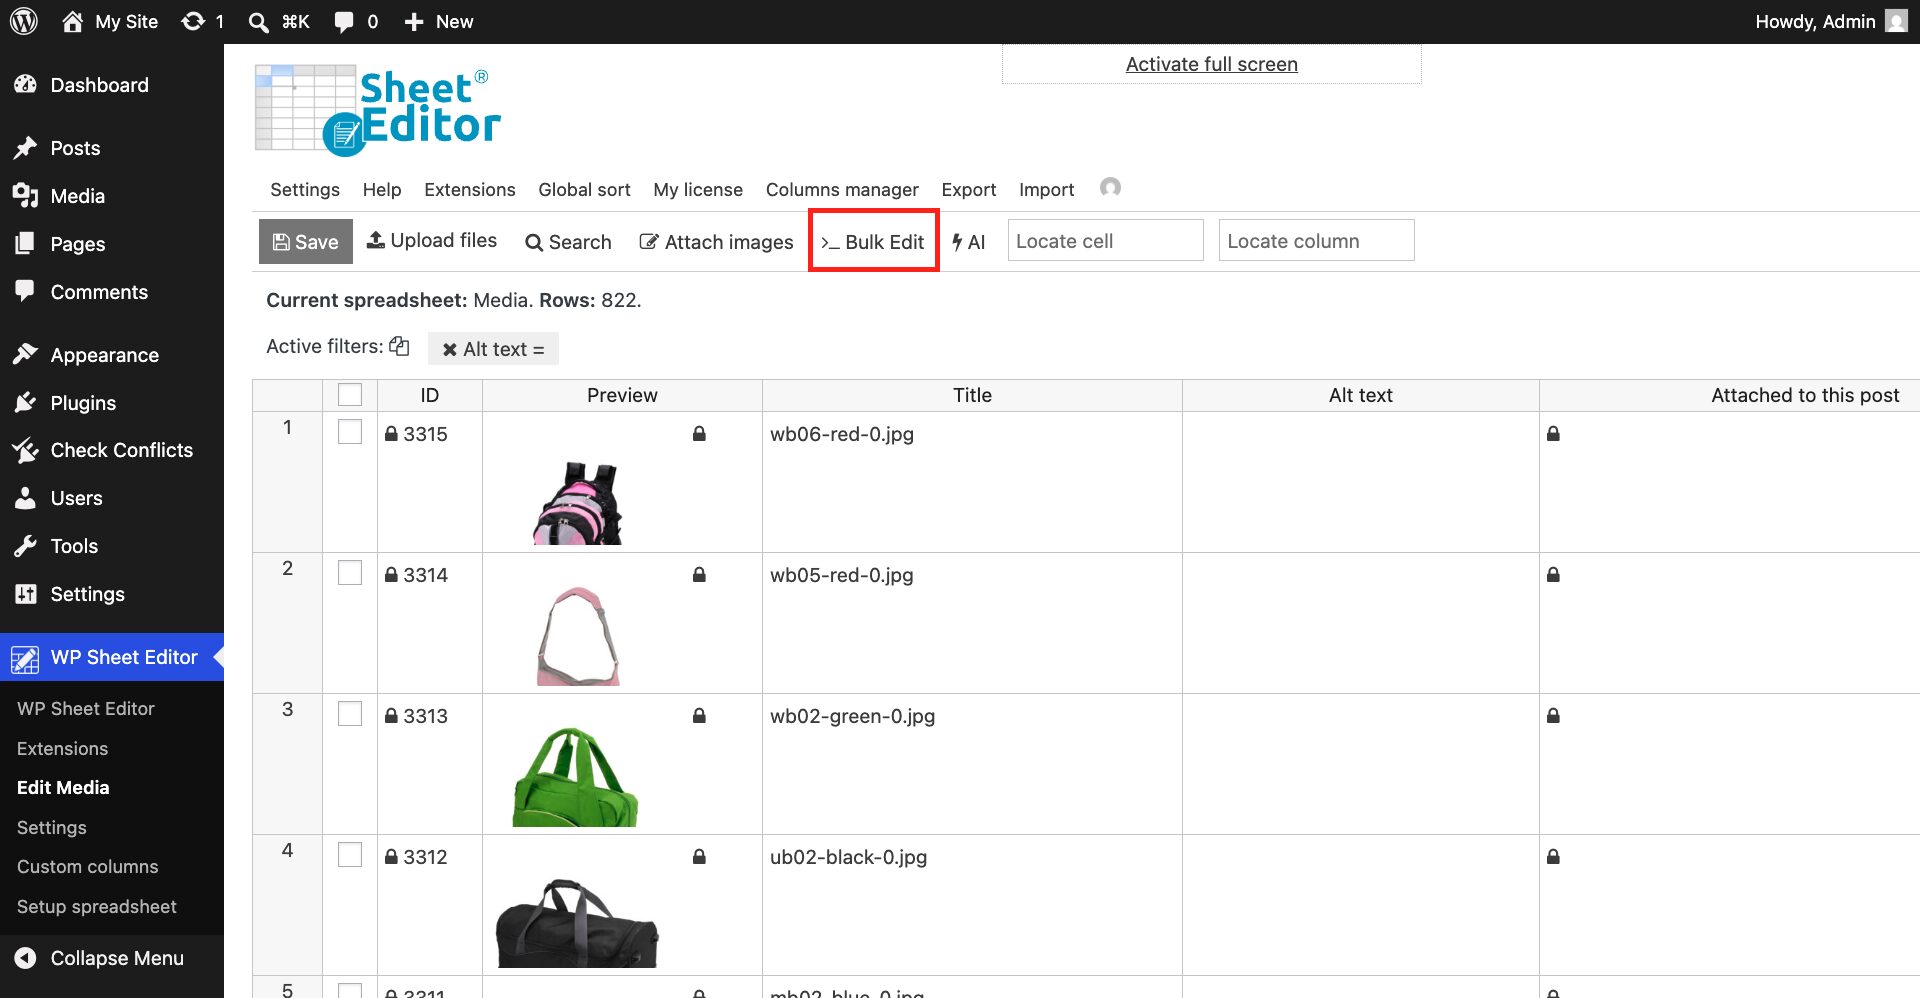Select the checkbox for row 3312
The width and height of the screenshot is (1920, 998).
350,855
